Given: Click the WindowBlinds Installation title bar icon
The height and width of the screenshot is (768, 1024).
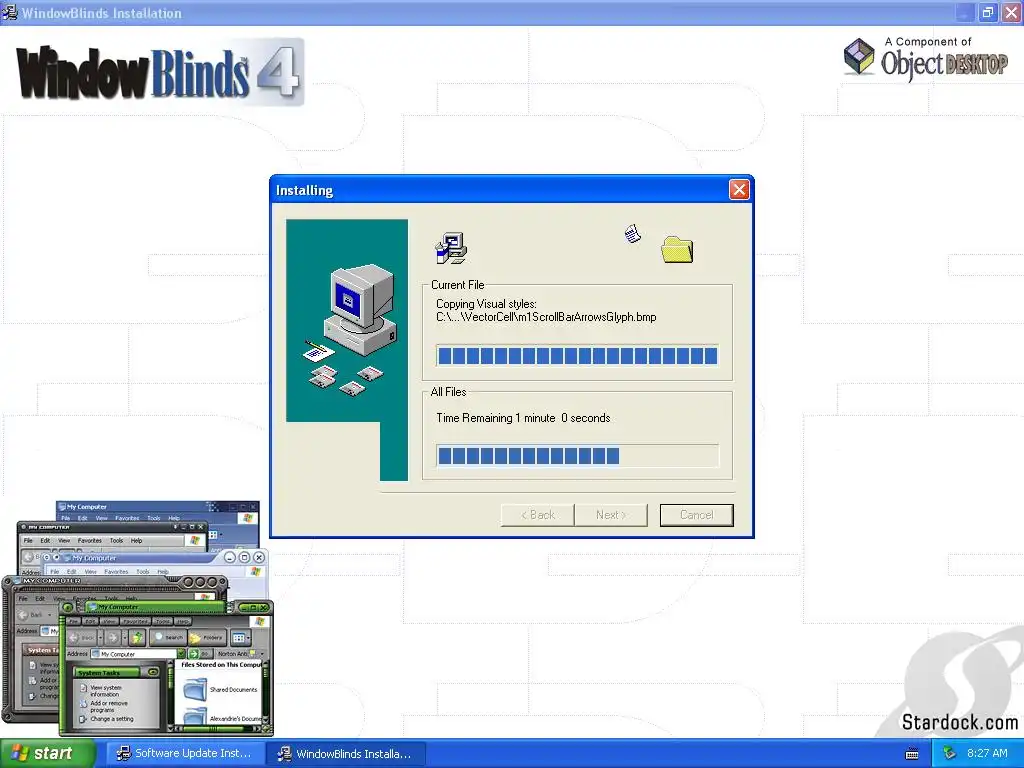Looking at the screenshot, I should click(10, 12).
